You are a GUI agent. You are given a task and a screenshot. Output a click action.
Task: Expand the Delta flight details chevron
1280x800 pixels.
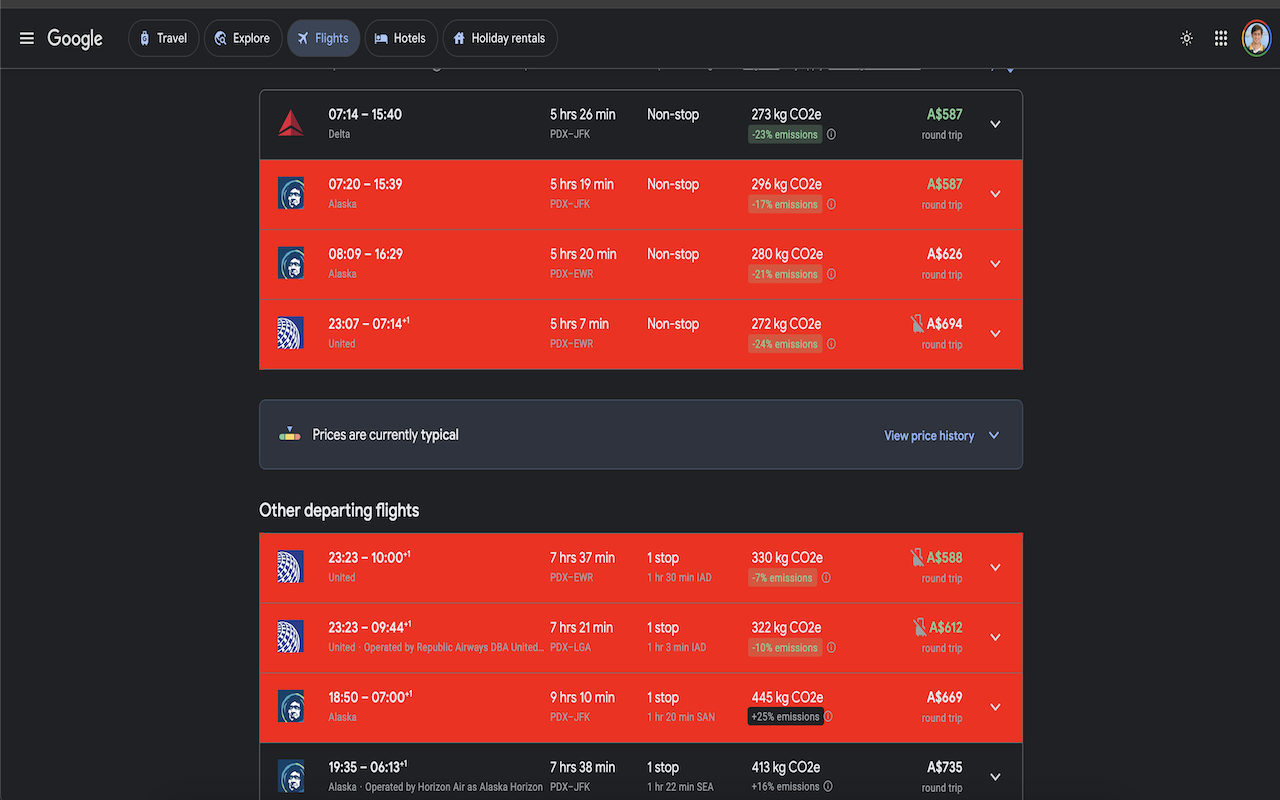coord(995,123)
